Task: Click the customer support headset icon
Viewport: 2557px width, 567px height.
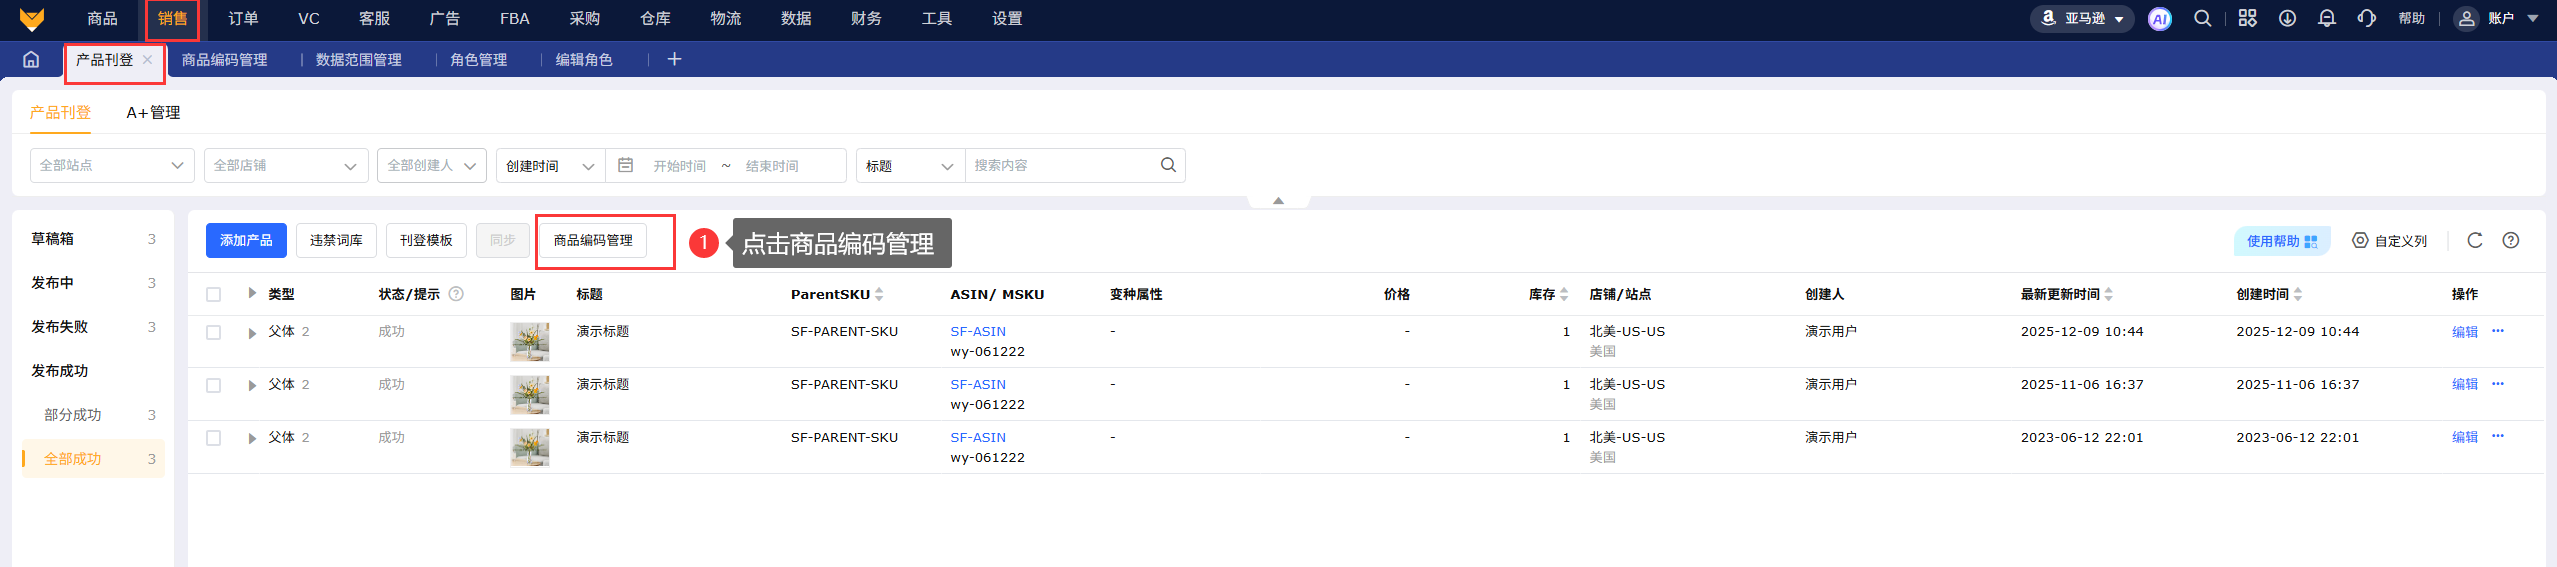Action: pyautogui.click(x=2366, y=18)
